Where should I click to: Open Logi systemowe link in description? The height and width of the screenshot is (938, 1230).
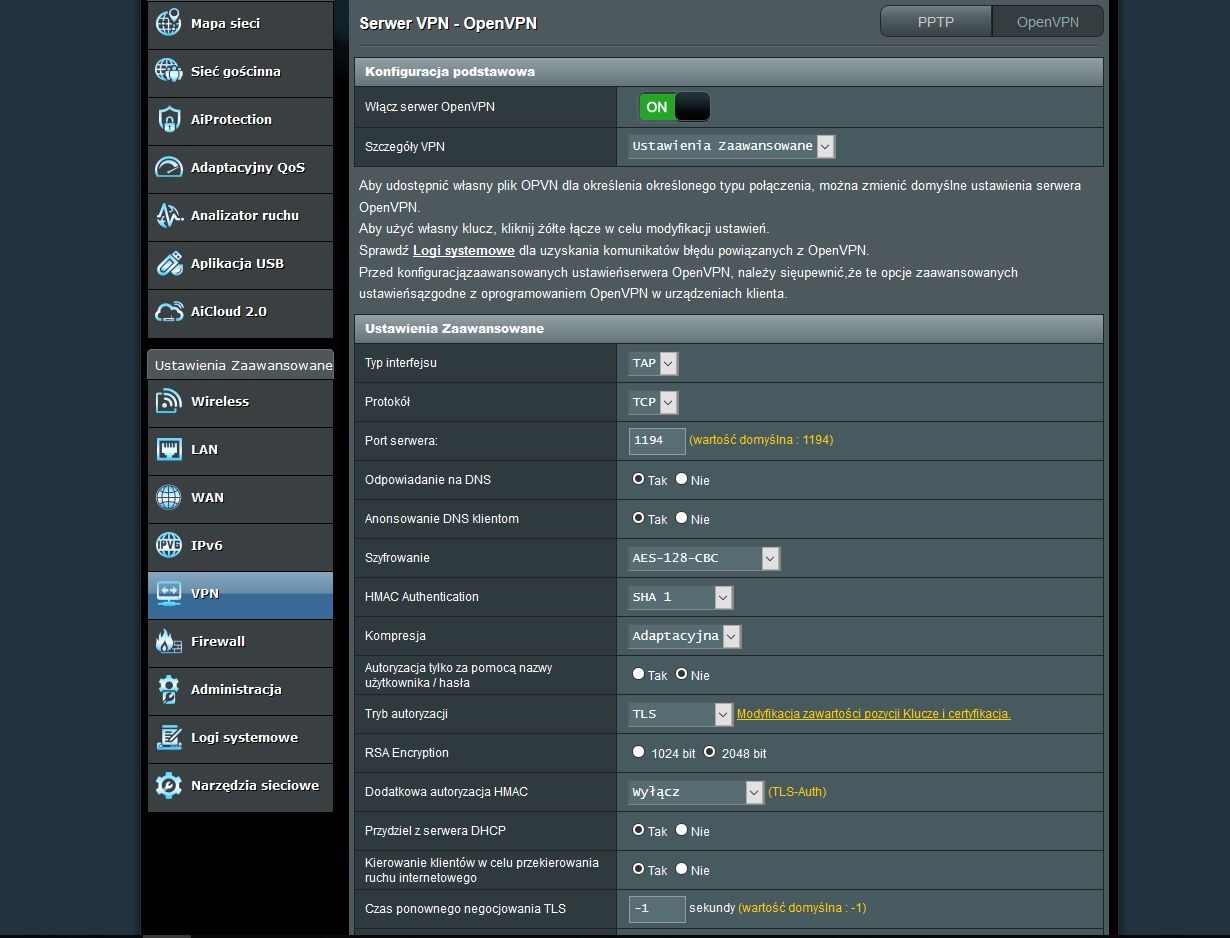(x=464, y=251)
